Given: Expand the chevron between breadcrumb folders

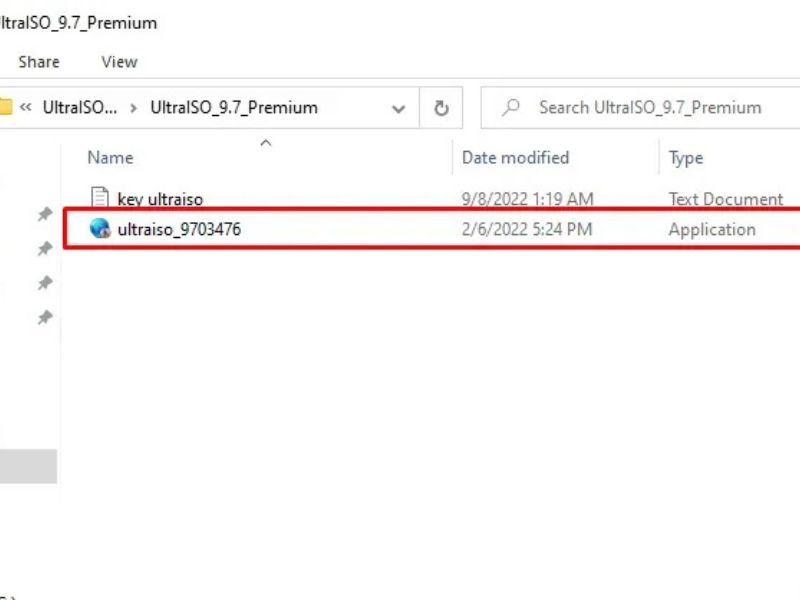Looking at the screenshot, I should [x=133, y=108].
